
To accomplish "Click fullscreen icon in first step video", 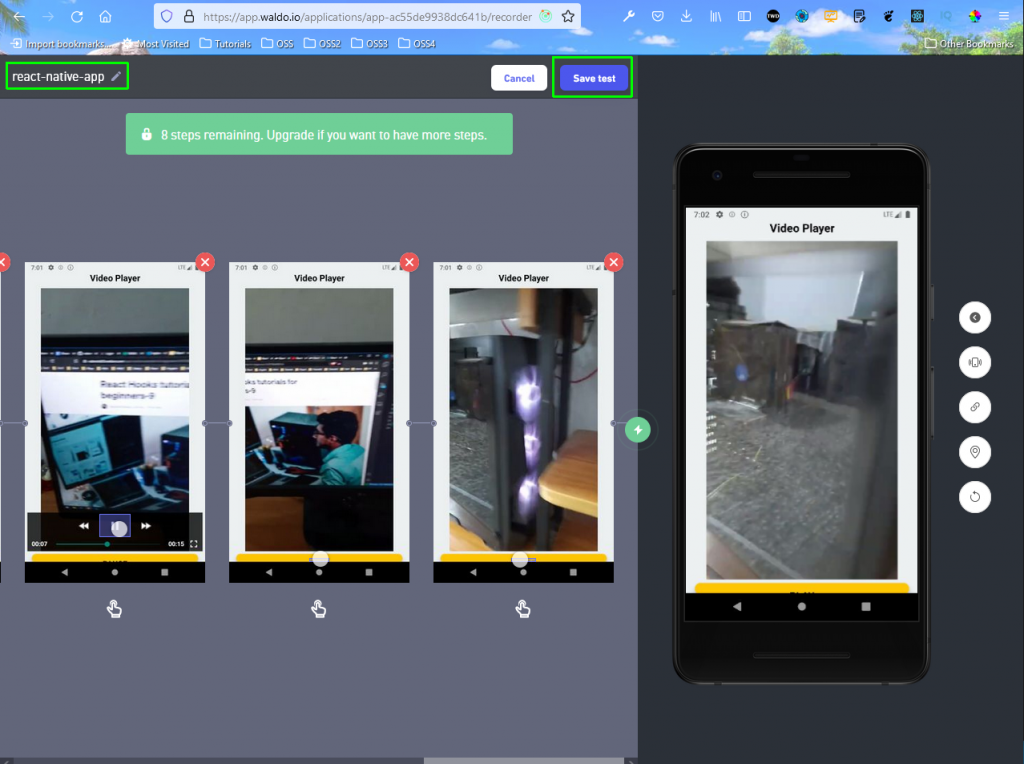I will coord(194,543).
